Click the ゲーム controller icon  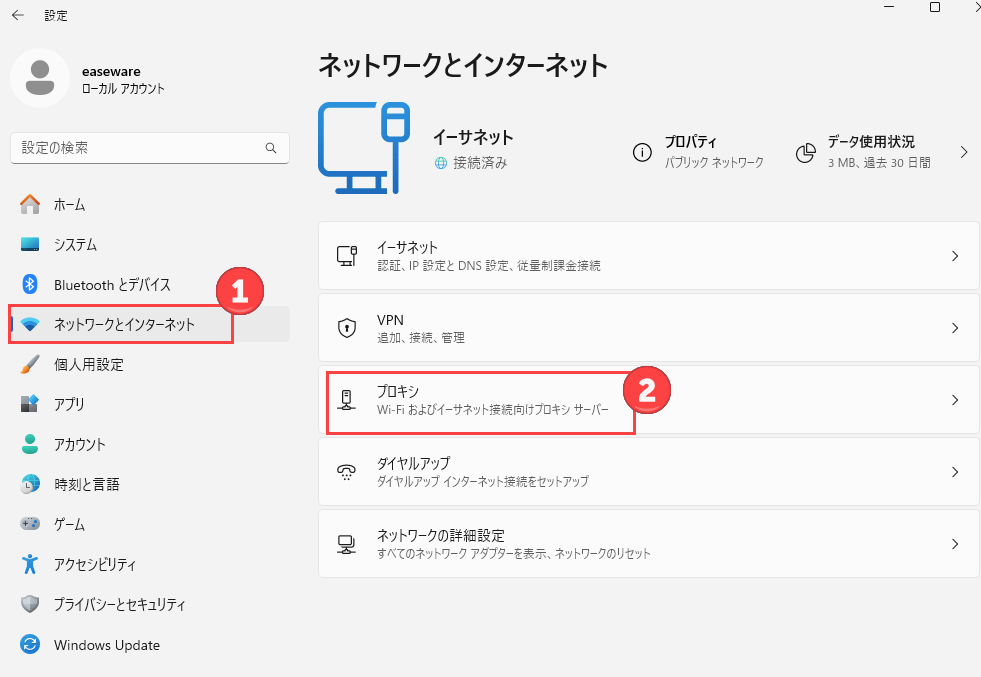pyautogui.click(x=29, y=524)
